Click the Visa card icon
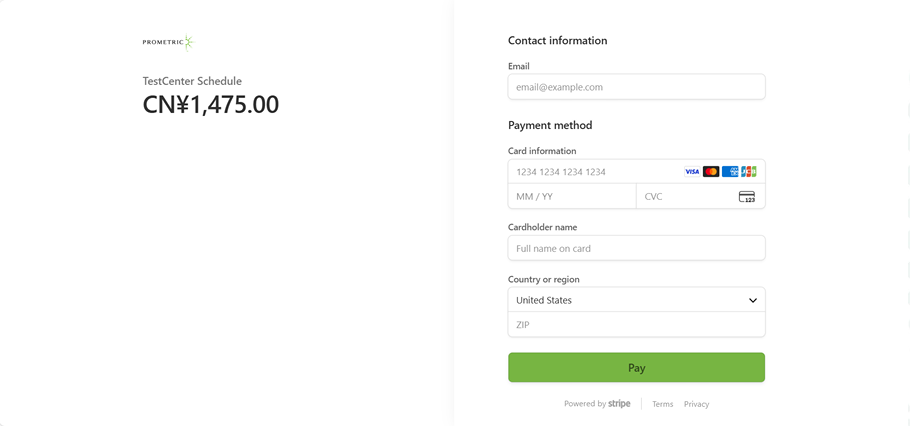 point(692,172)
